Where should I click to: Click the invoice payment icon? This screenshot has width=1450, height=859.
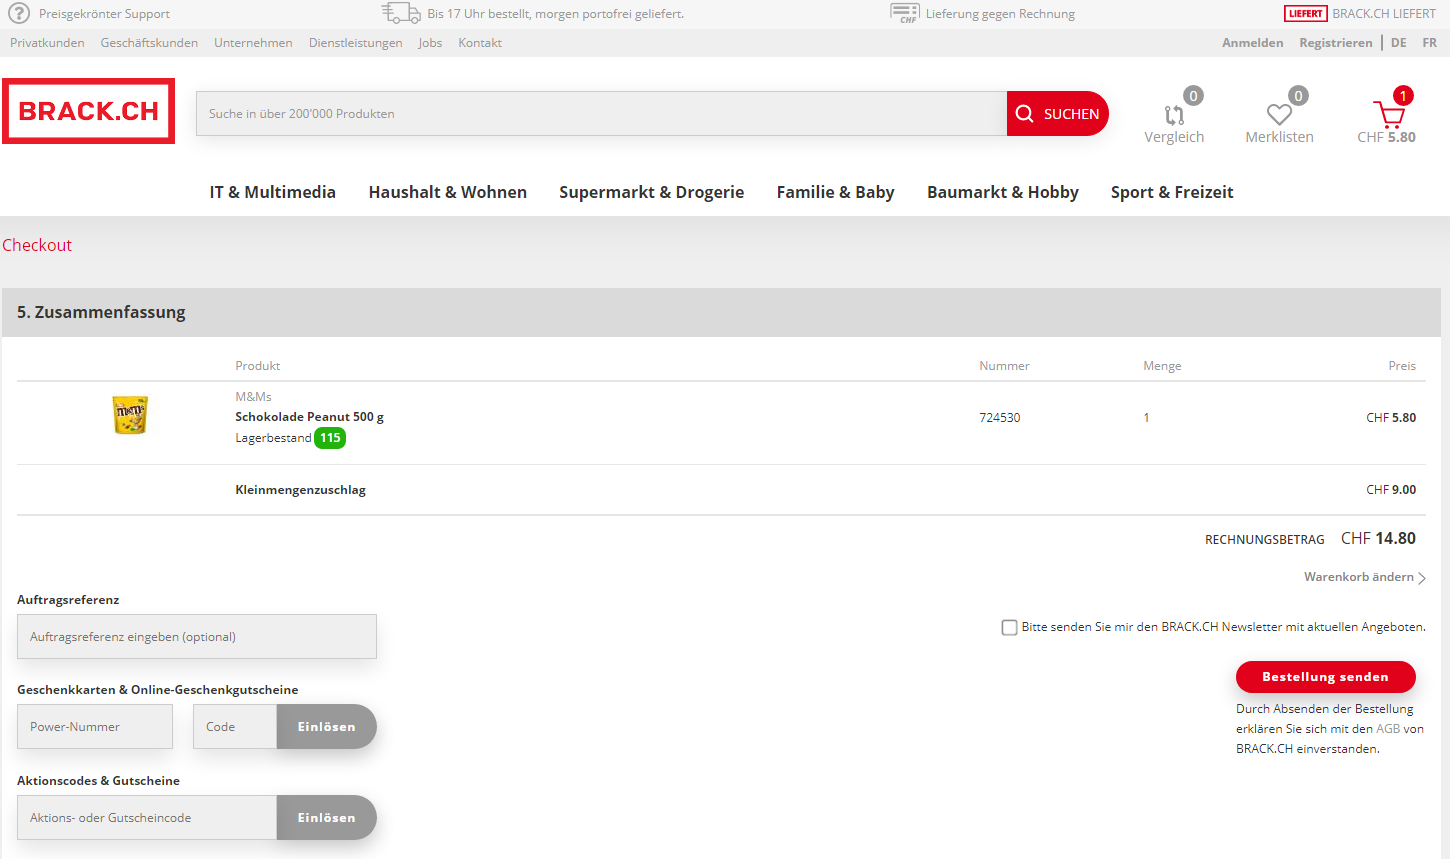pos(904,13)
